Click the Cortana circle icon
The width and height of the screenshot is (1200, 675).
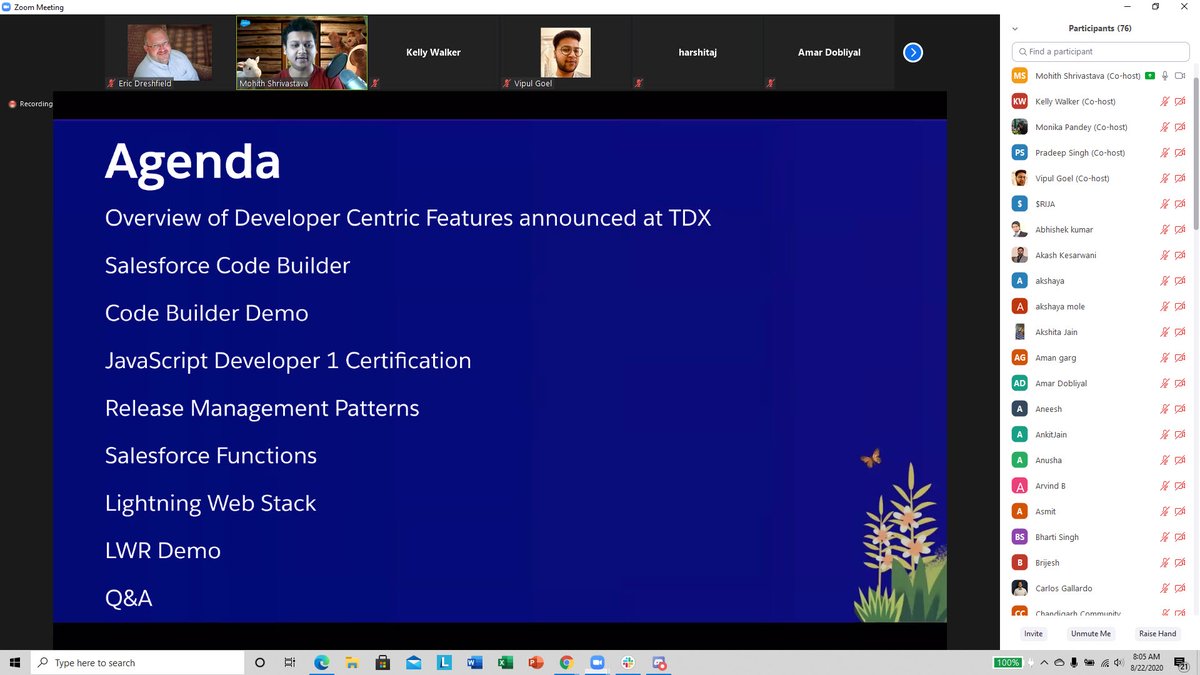pos(260,662)
